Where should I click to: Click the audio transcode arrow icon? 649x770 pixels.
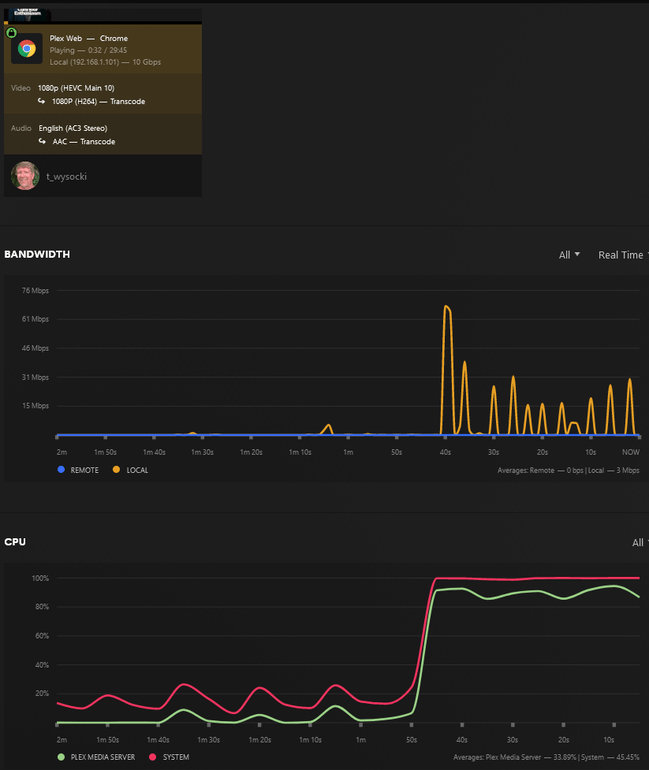click(x=42, y=141)
